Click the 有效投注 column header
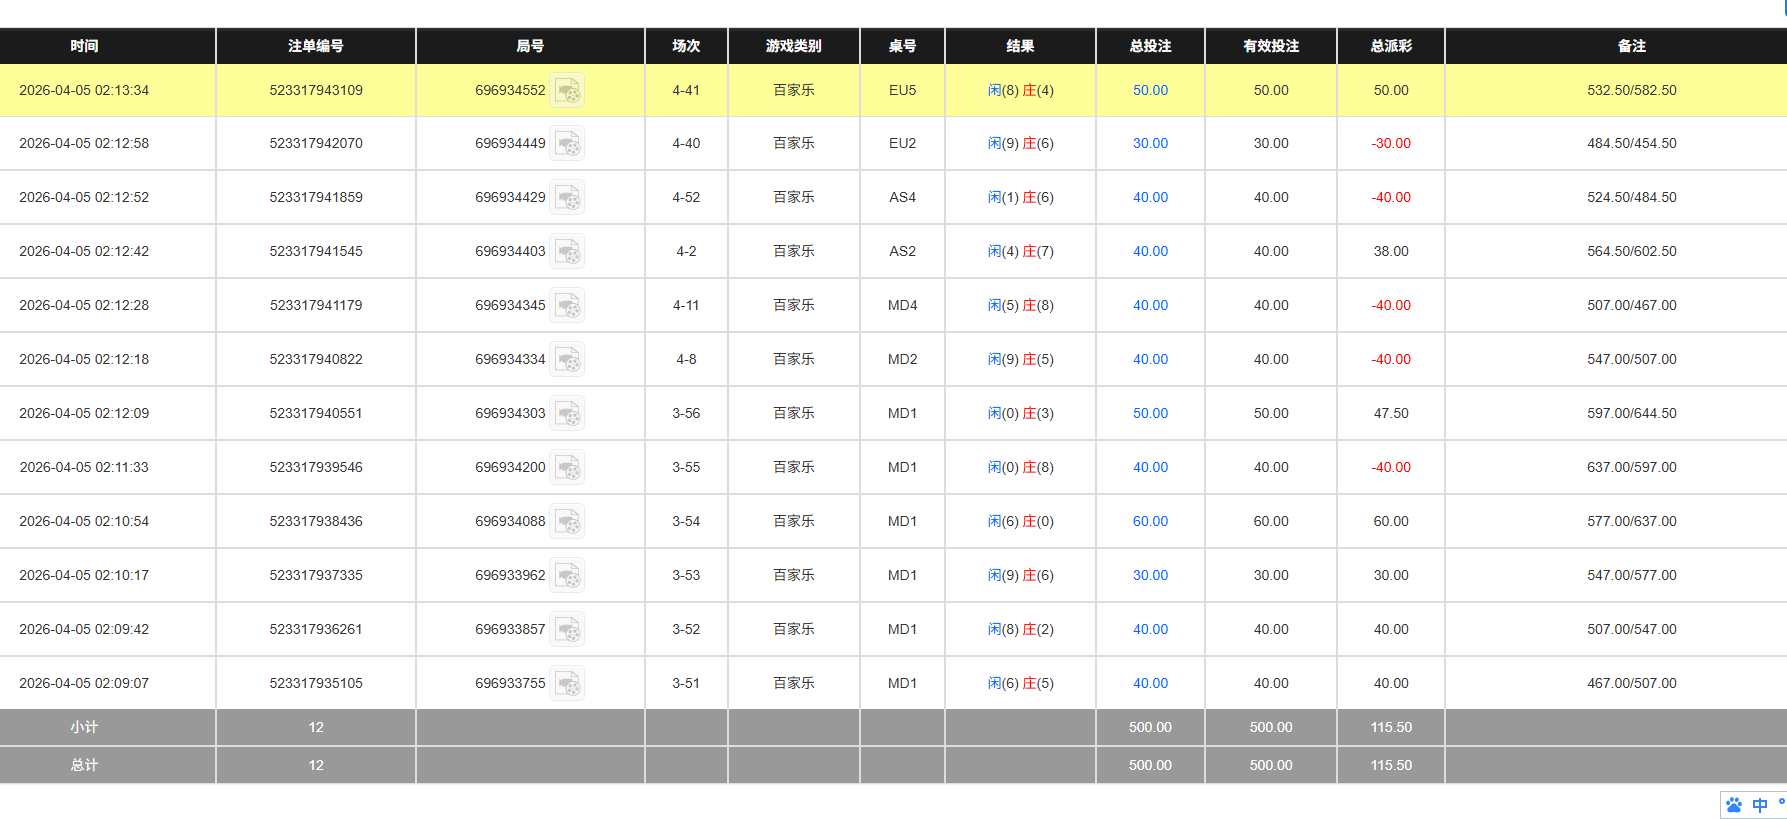This screenshot has height=819, width=1787. [1271, 46]
